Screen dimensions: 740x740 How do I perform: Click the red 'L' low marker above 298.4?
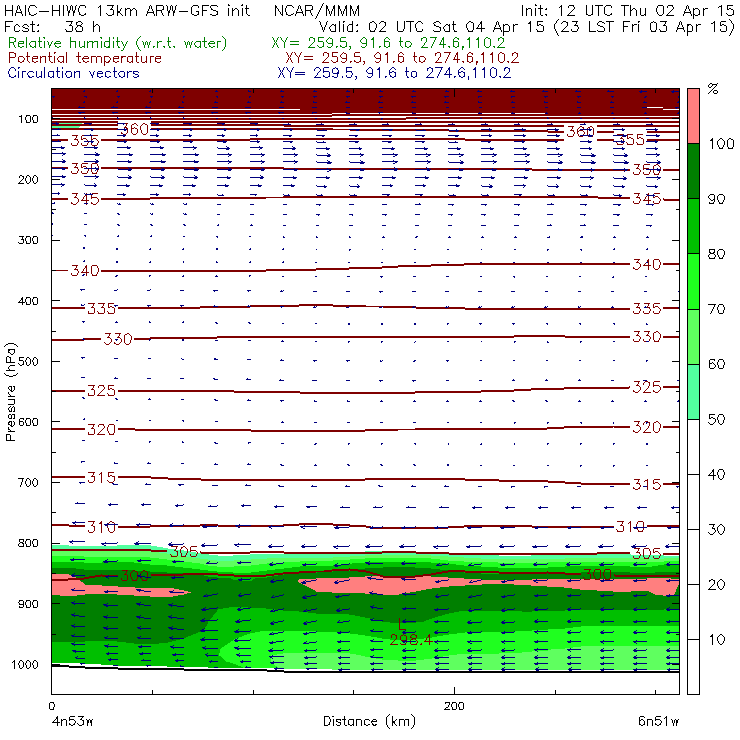pos(402,624)
